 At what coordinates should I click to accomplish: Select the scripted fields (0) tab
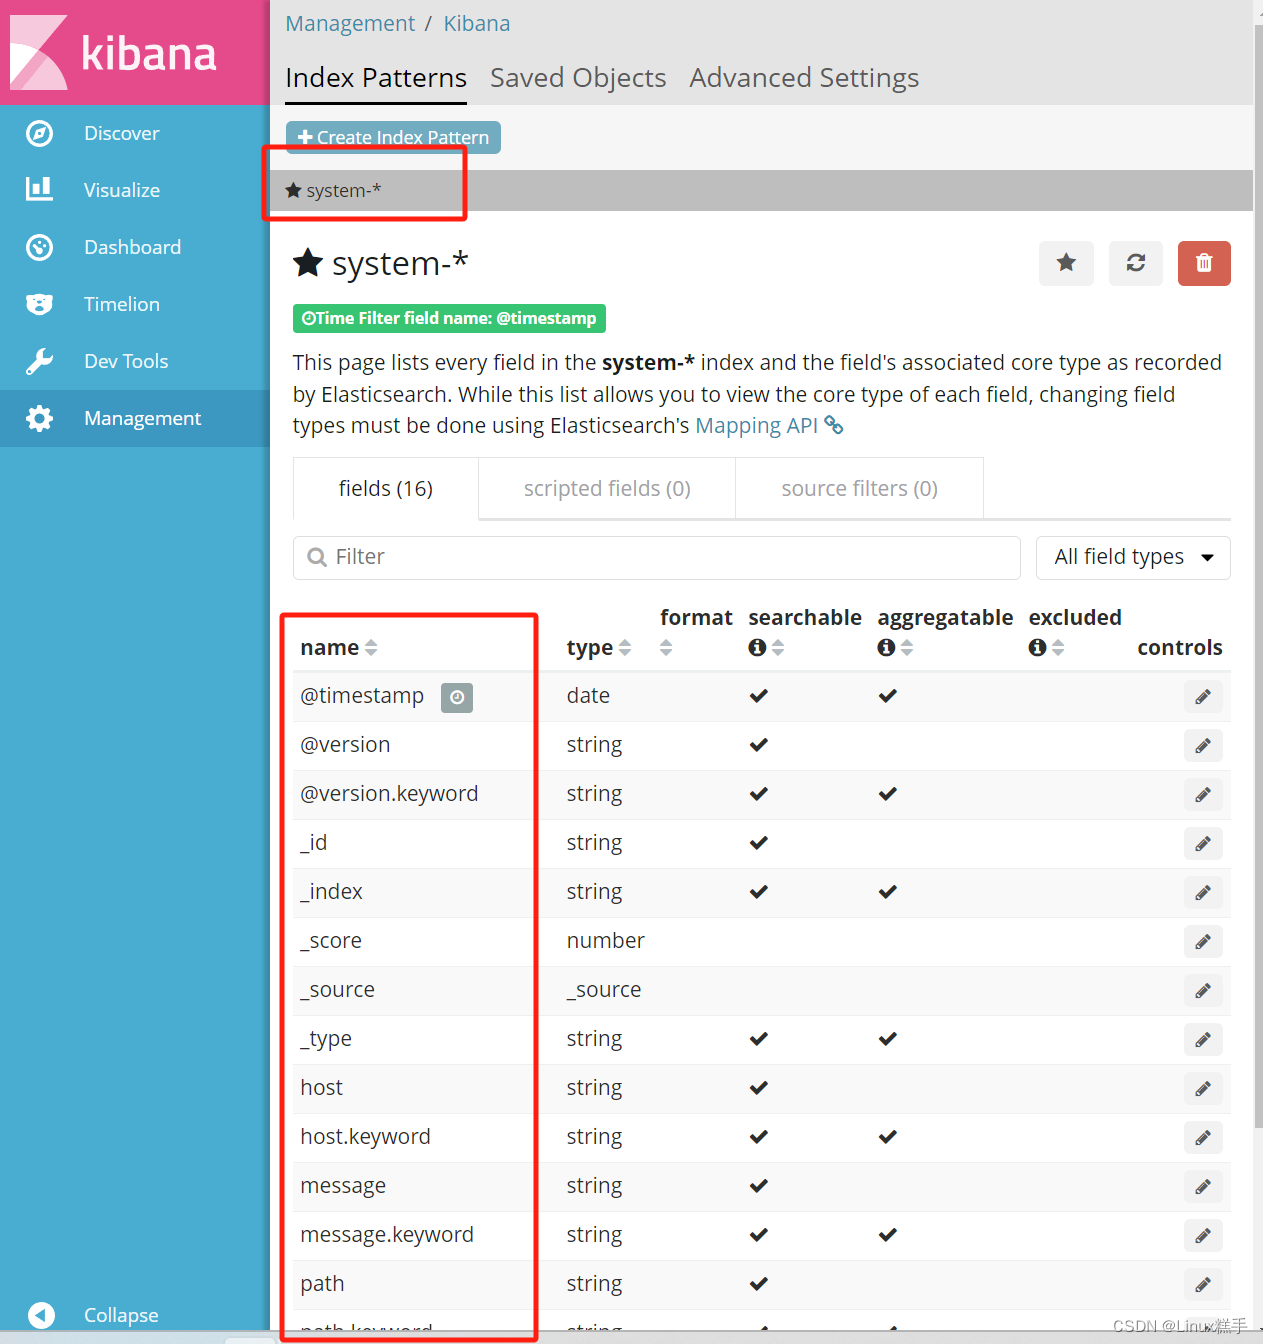(x=607, y=489)
